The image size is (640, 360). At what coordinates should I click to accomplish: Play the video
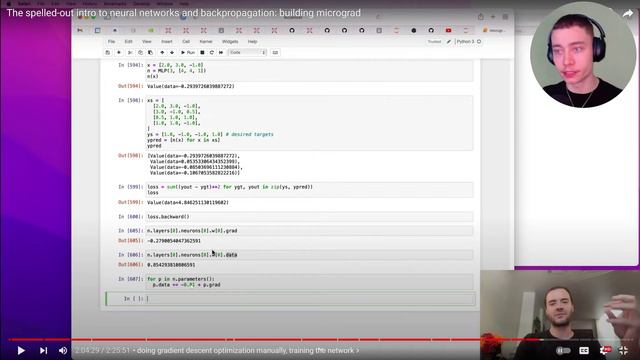pos(21,350)
